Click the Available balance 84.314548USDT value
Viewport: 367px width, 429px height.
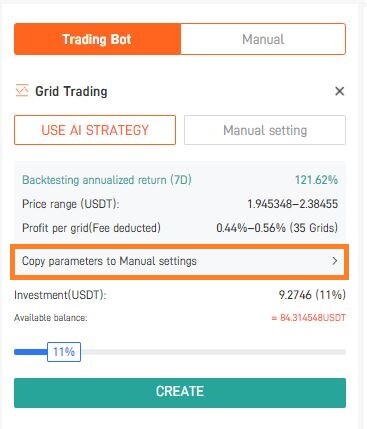click(308, 318)
